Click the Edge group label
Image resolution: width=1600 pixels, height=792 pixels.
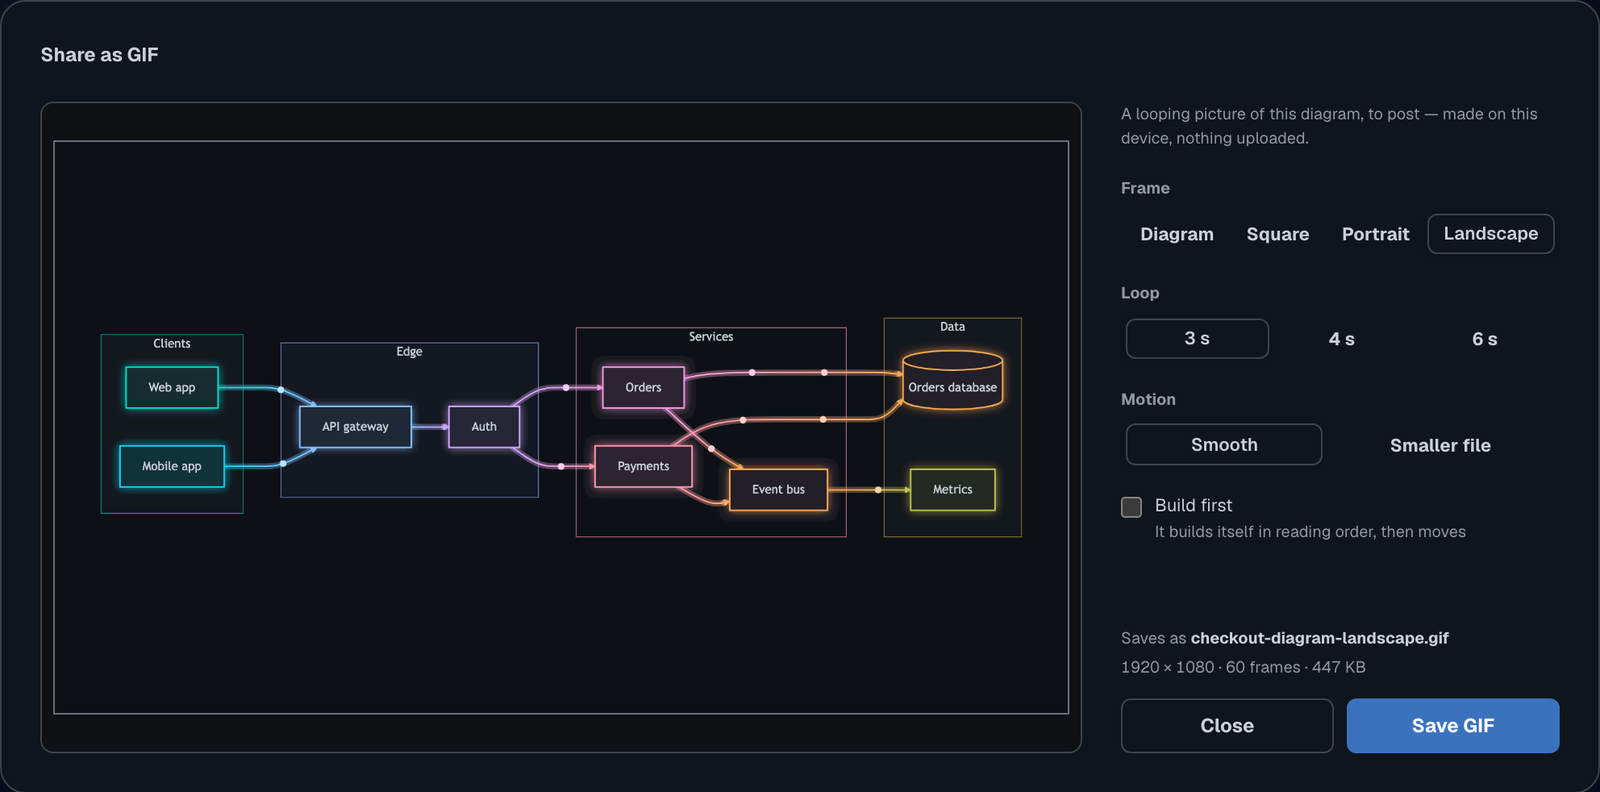tap(409, 352)
